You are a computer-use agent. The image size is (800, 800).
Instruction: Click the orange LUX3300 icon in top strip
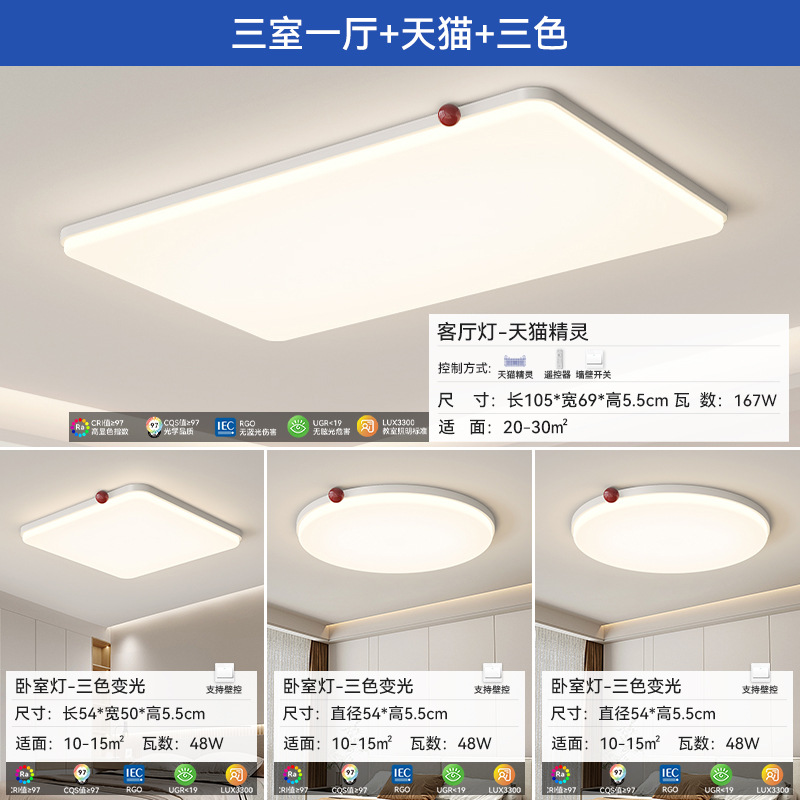367,427
